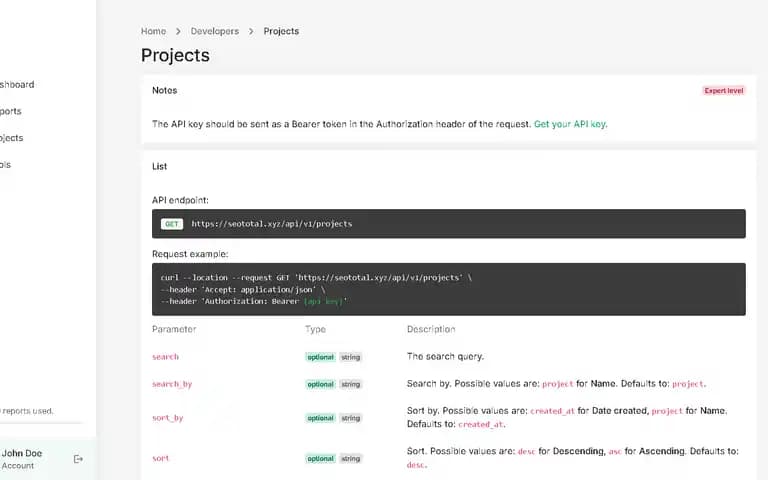Click the 'sort' parameter name
This screenshot has width=768, height=480.
(161, 458)
